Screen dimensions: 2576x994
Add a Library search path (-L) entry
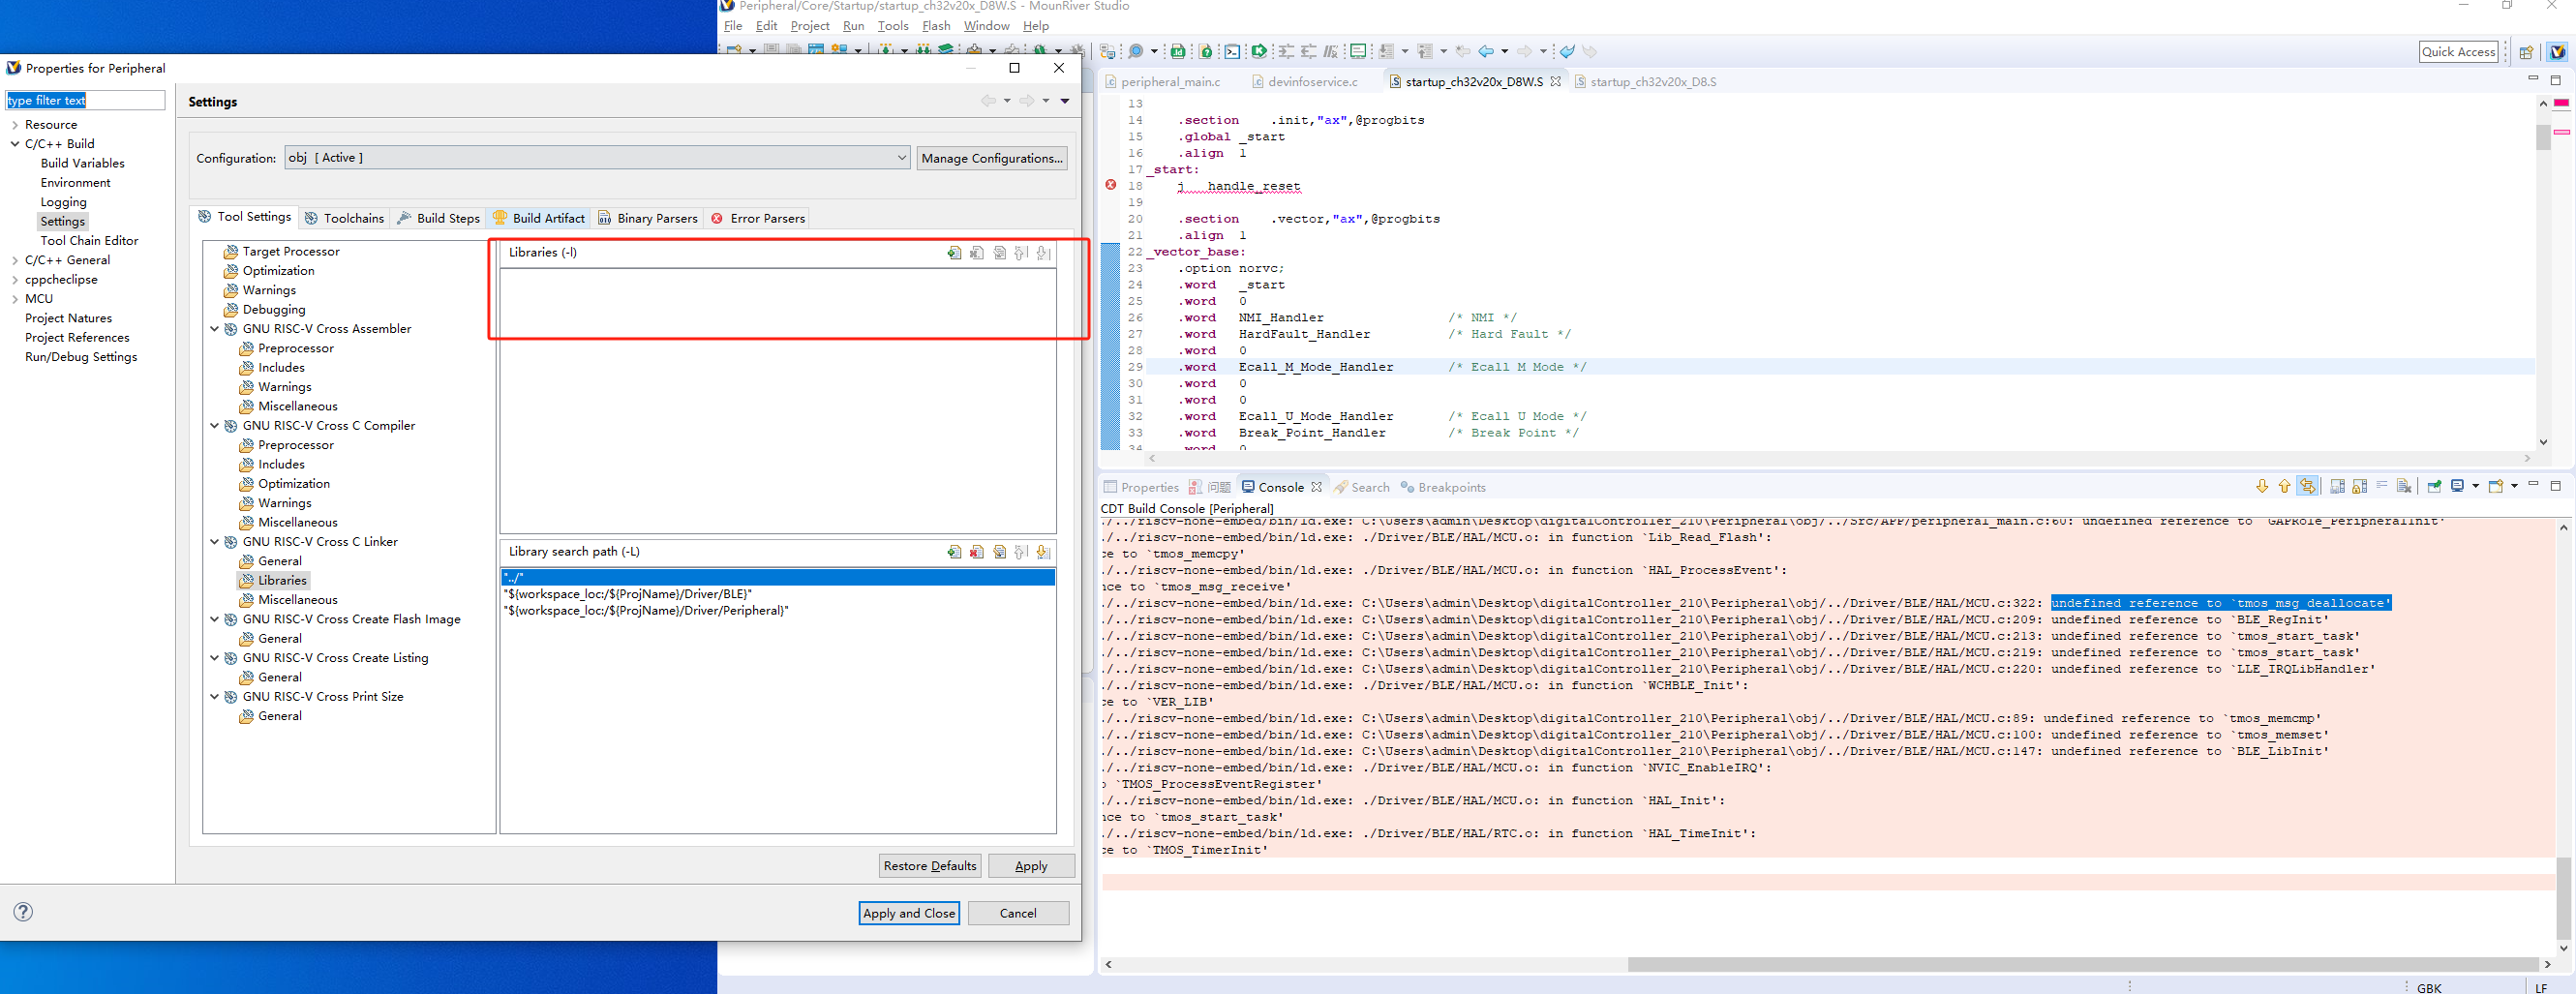click(954, 552)
